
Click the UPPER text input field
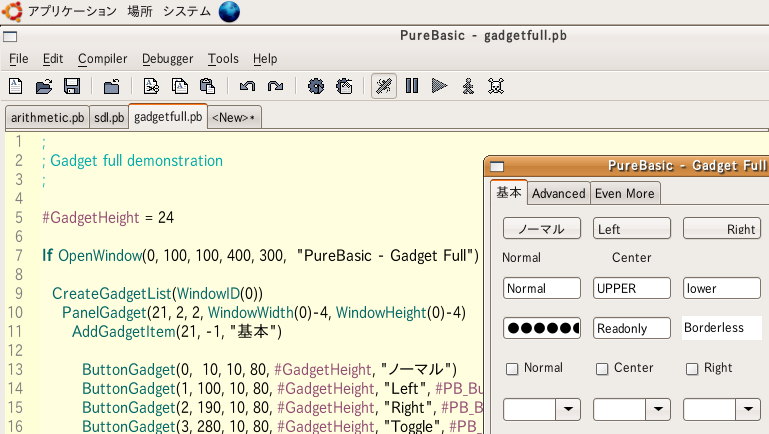coord(632,288)
